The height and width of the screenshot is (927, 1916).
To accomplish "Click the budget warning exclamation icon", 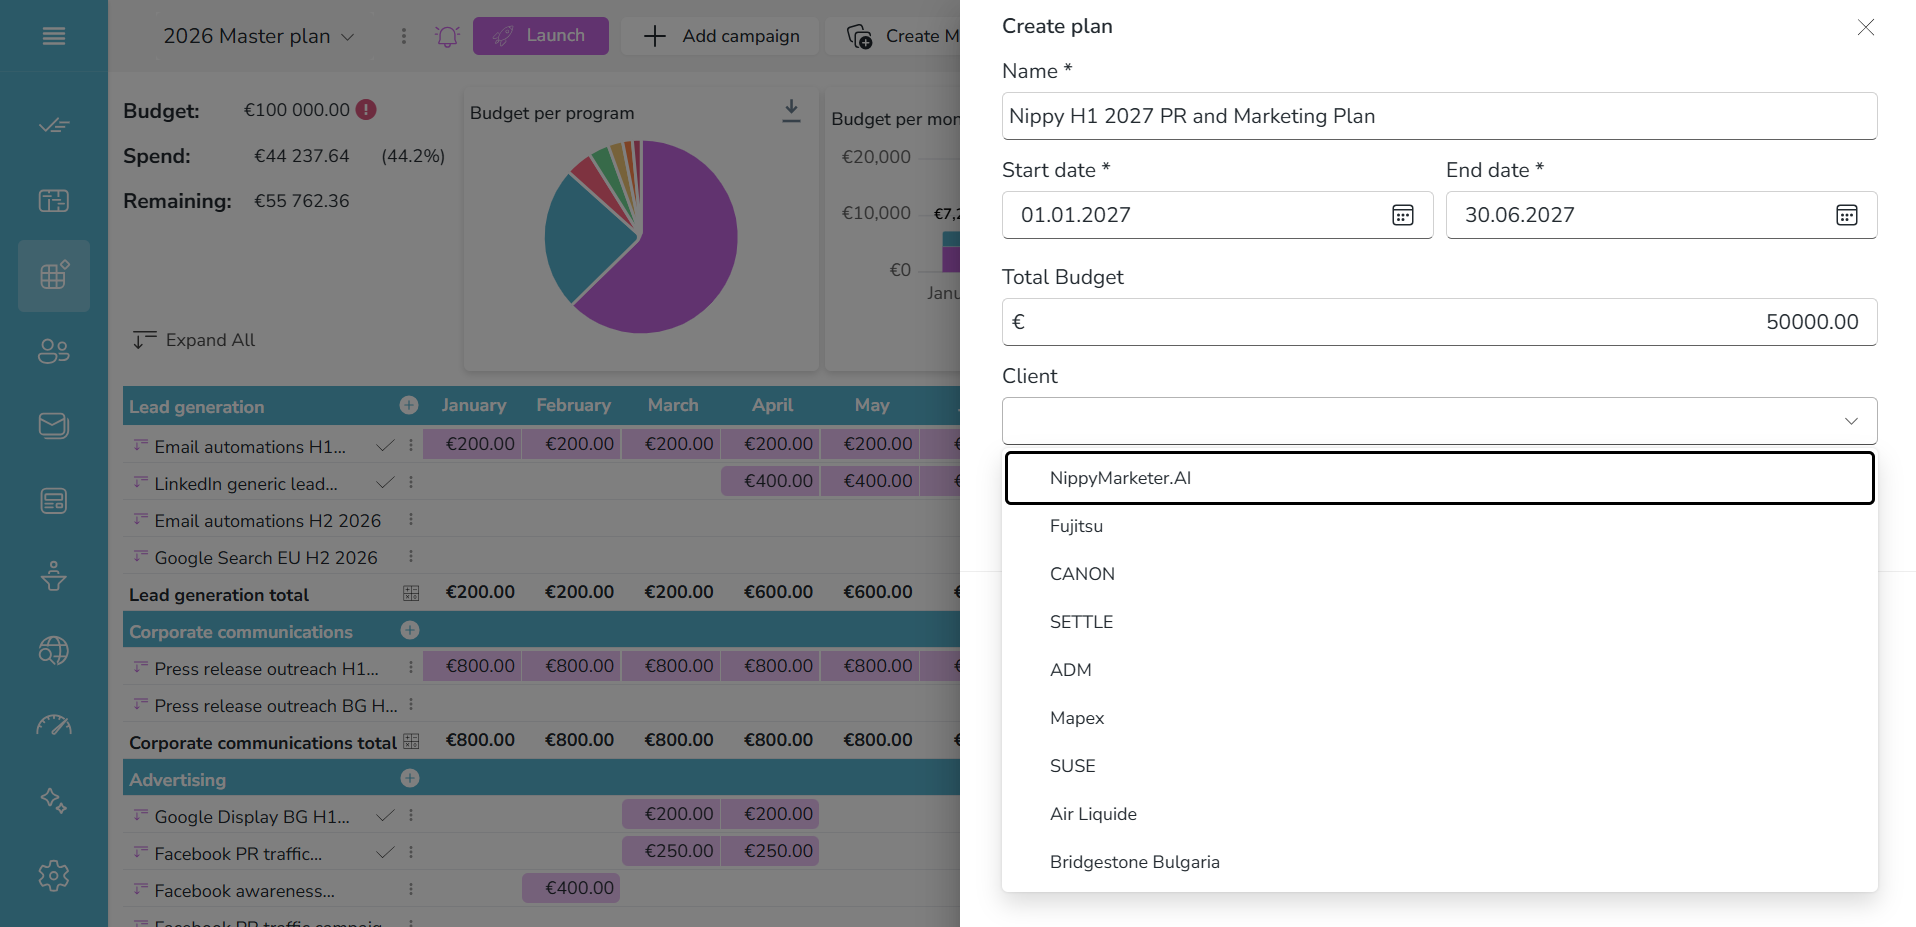I will (366, 110).
